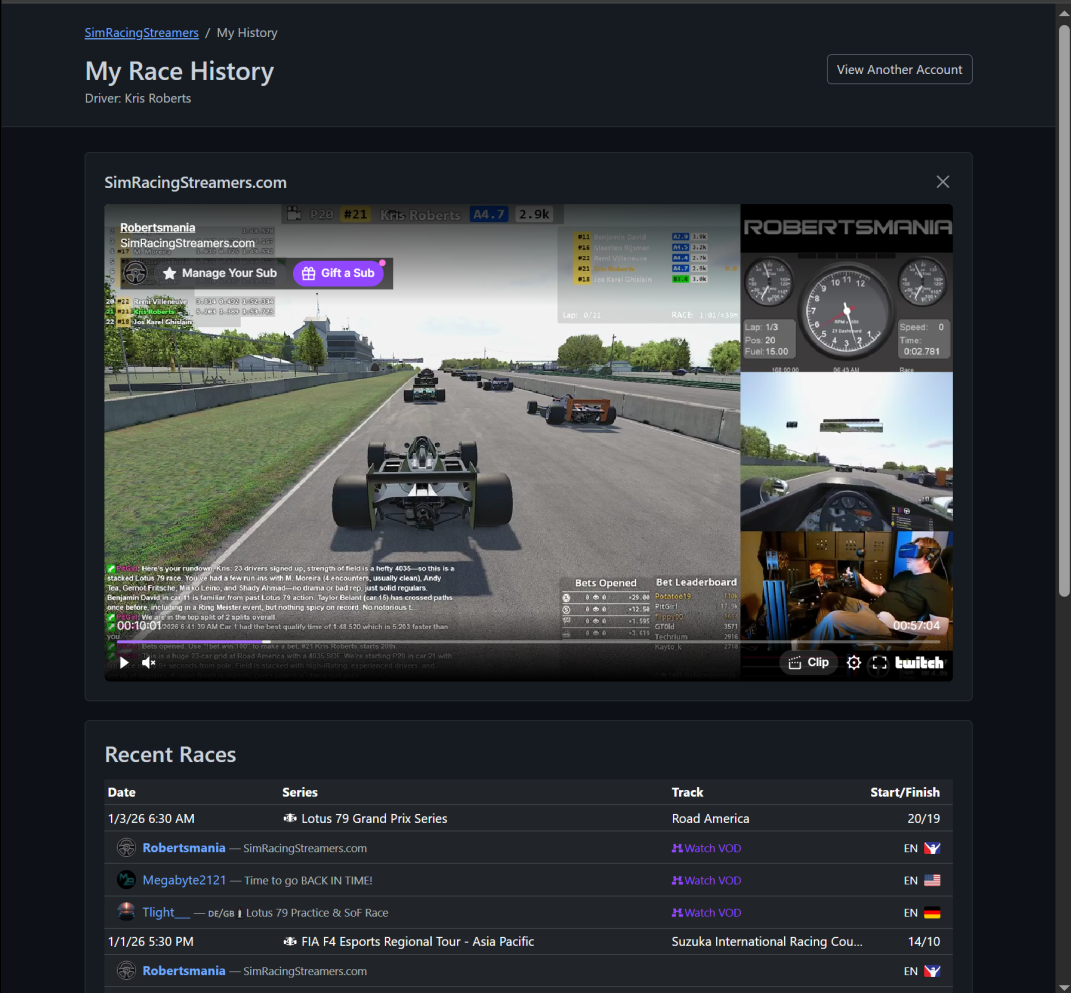Click the Robertsmania channel avatar in the video

pyautogui.click(x=134, y=273)
